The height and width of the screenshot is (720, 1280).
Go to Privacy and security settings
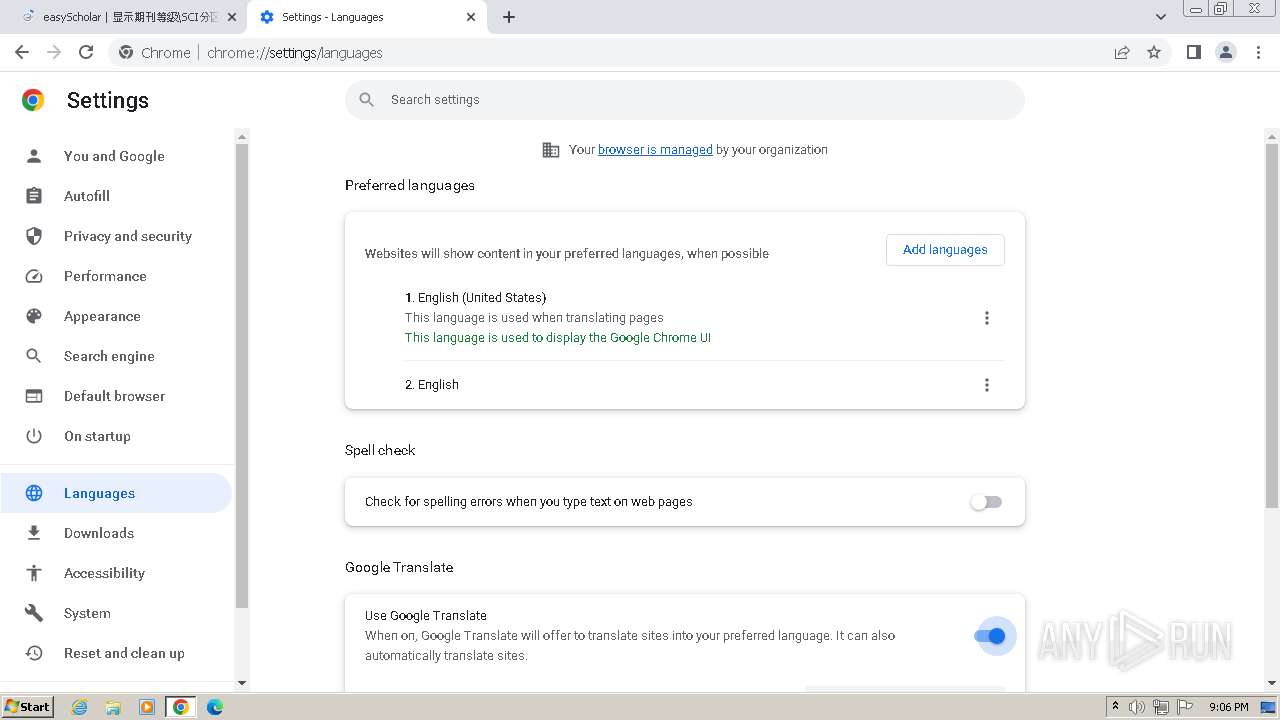tap(127, 236)
